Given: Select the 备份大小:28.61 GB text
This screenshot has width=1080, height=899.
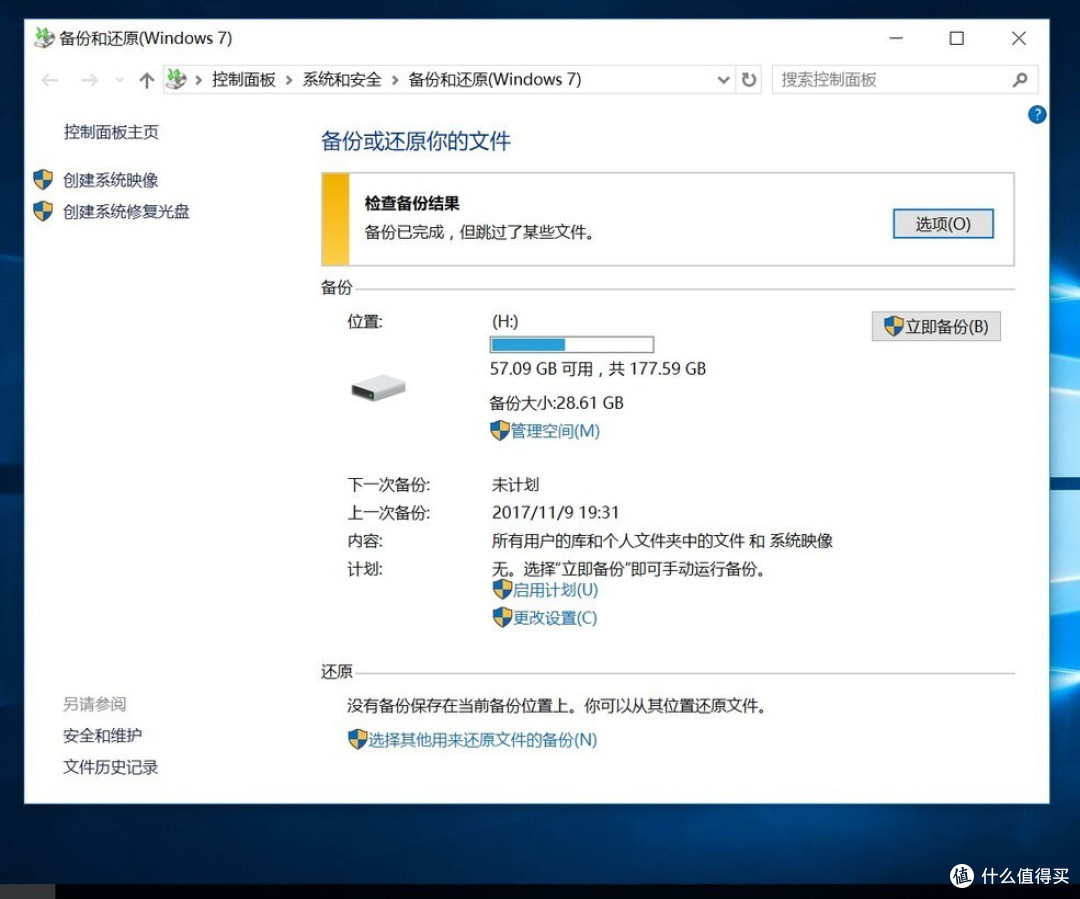Looking at the screenshot, I should click(x=557, y=403).
